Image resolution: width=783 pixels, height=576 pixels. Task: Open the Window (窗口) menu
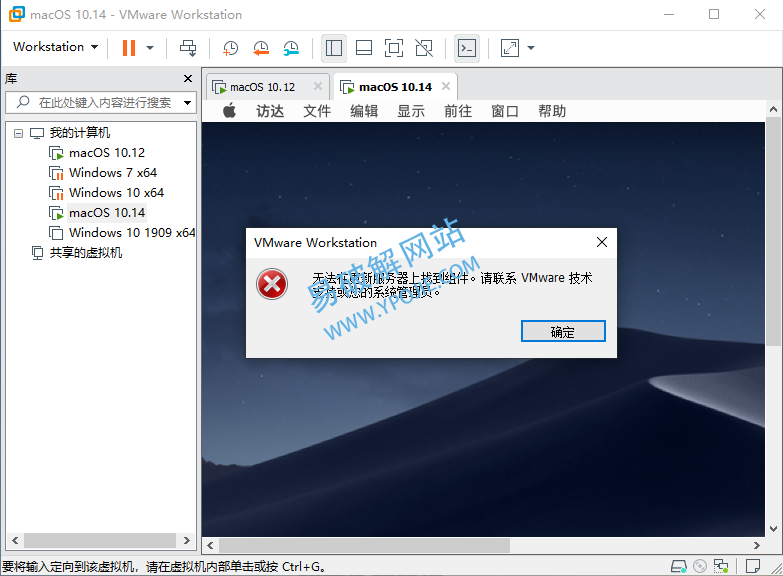(505, 111)
